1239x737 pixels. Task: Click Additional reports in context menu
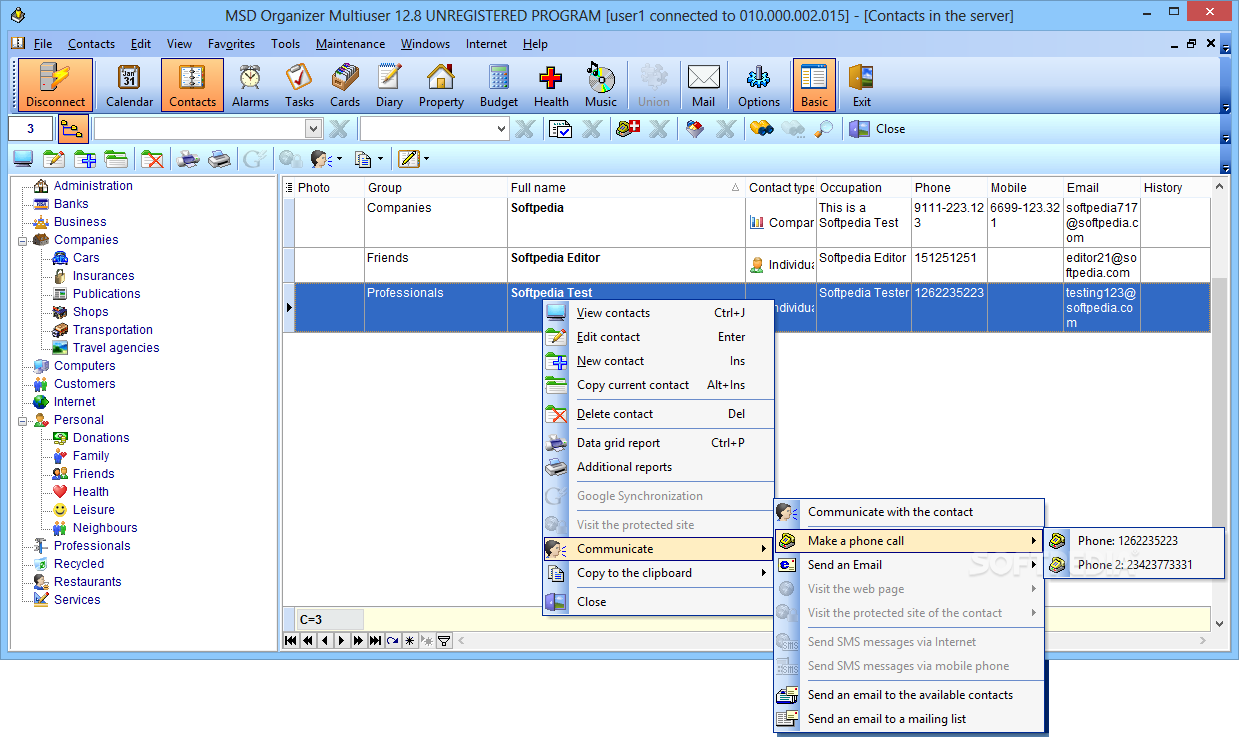(658, 467)
